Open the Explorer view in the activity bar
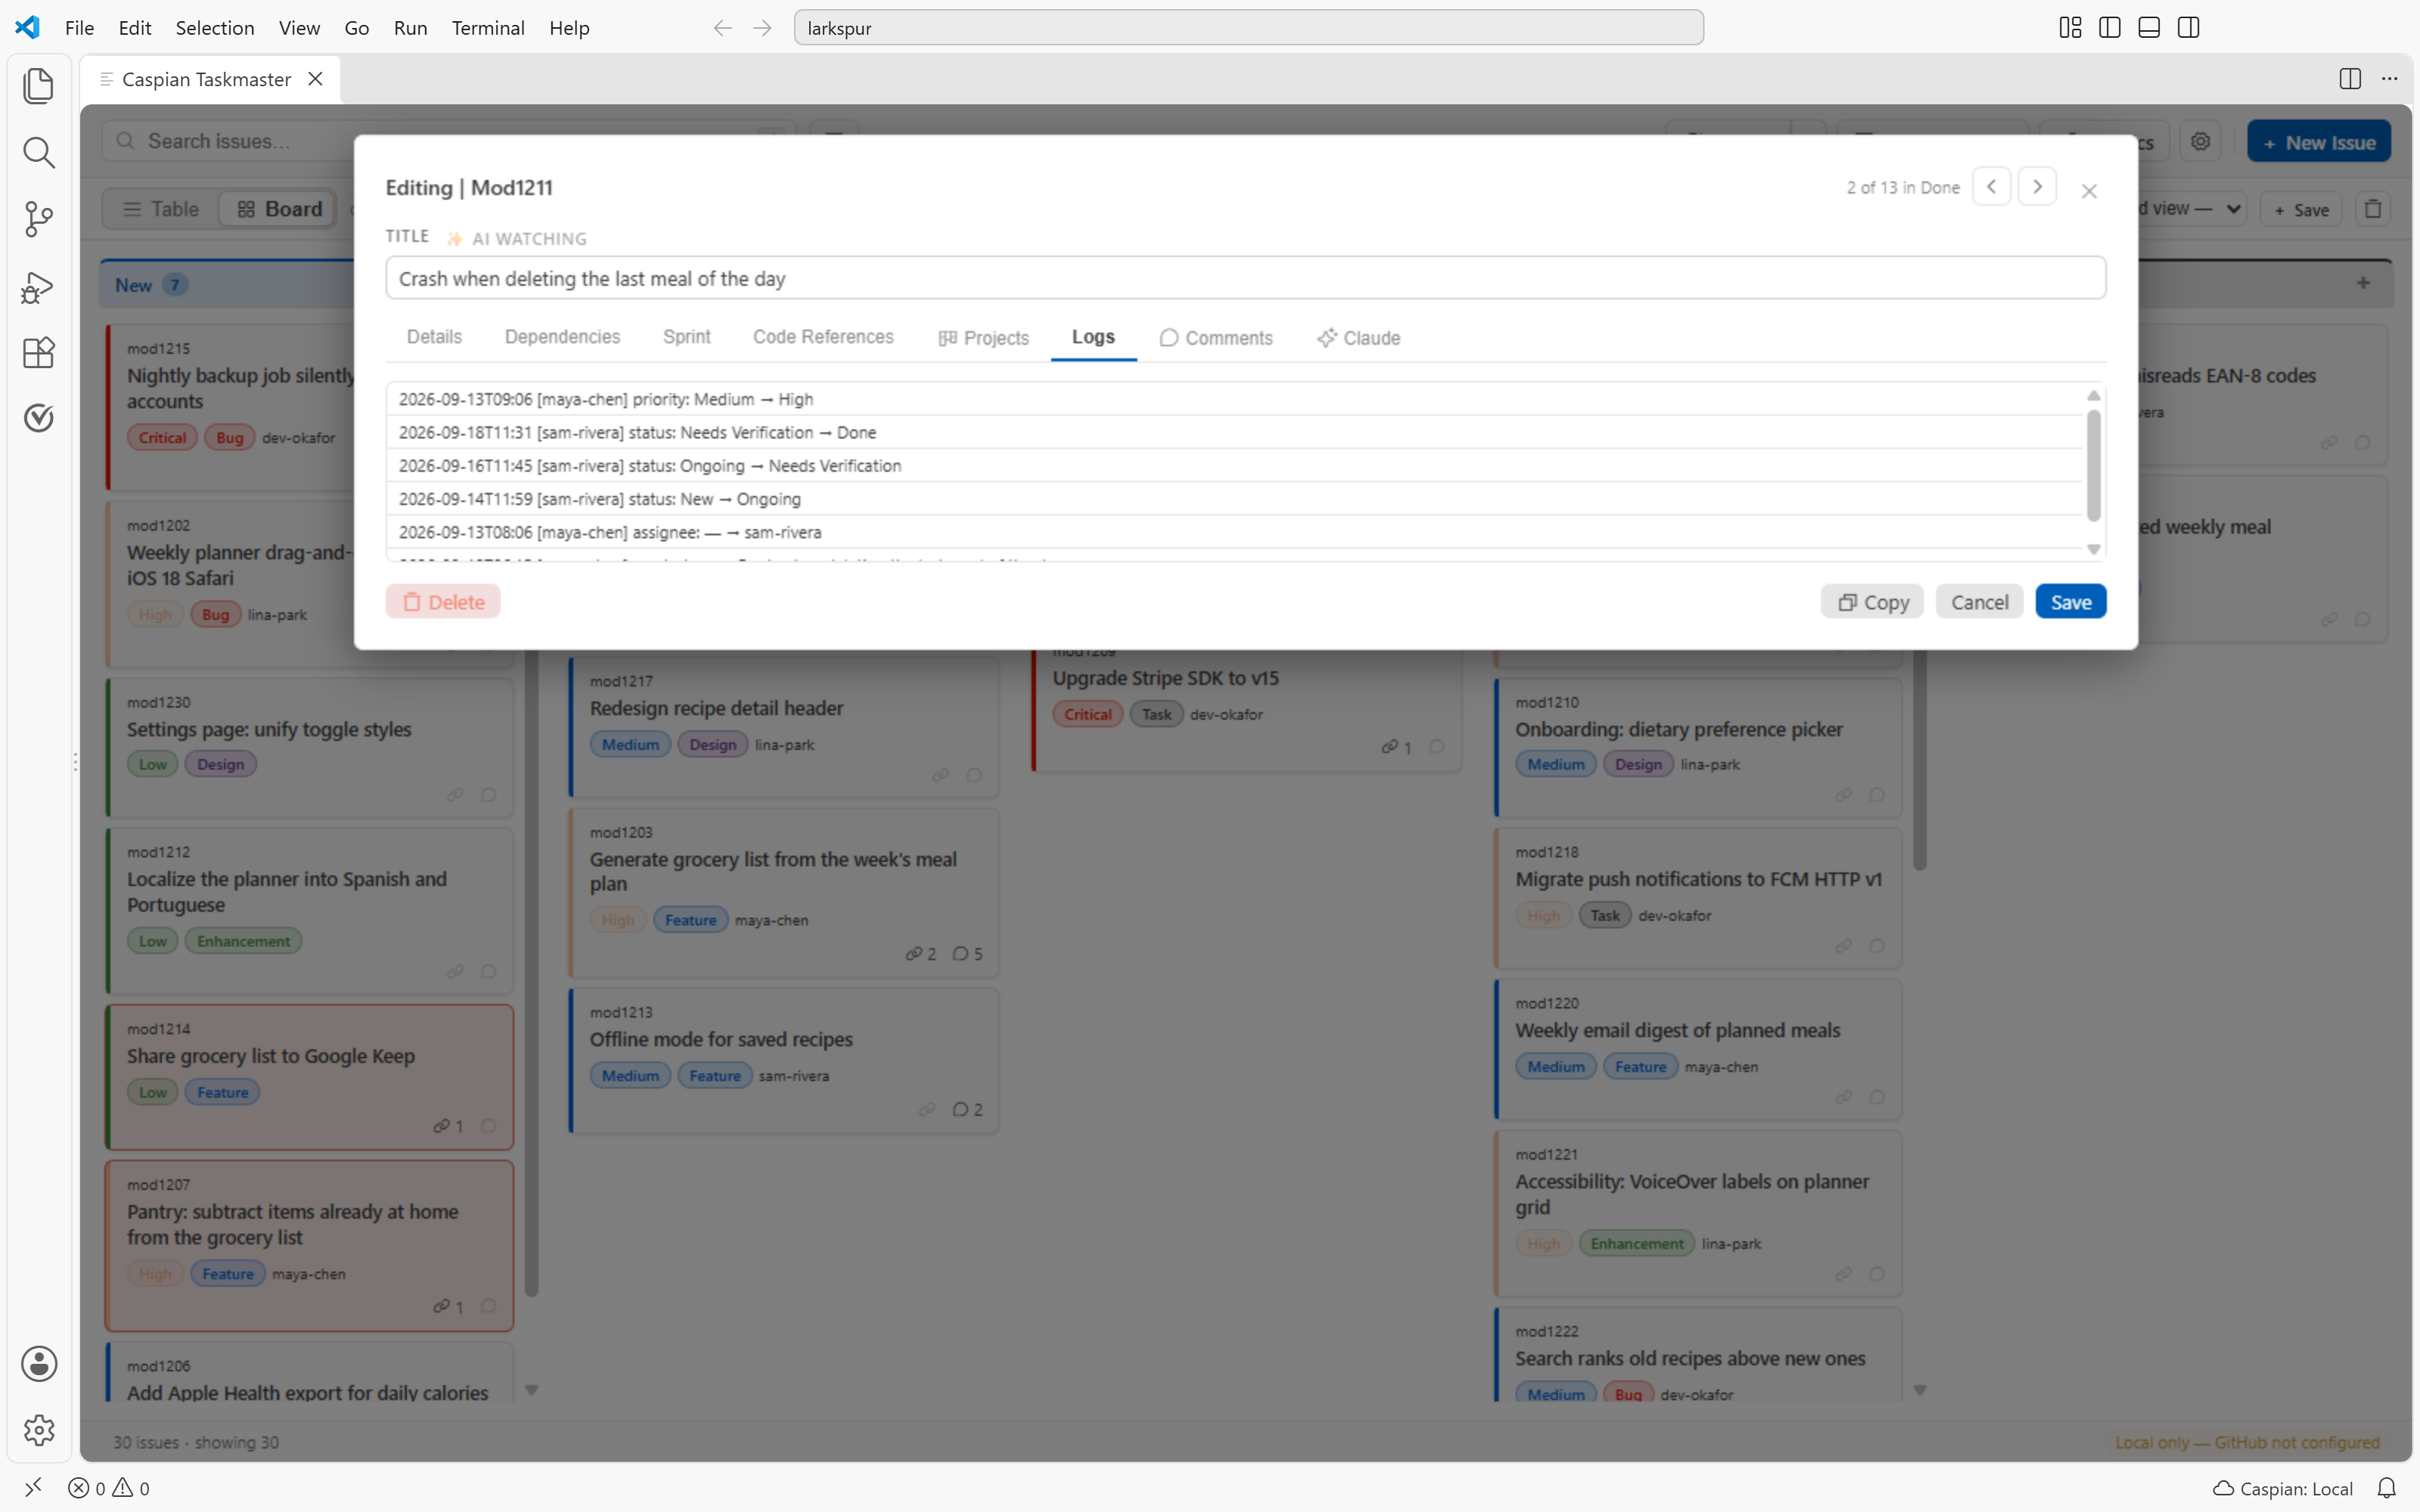 click(38, 86)
